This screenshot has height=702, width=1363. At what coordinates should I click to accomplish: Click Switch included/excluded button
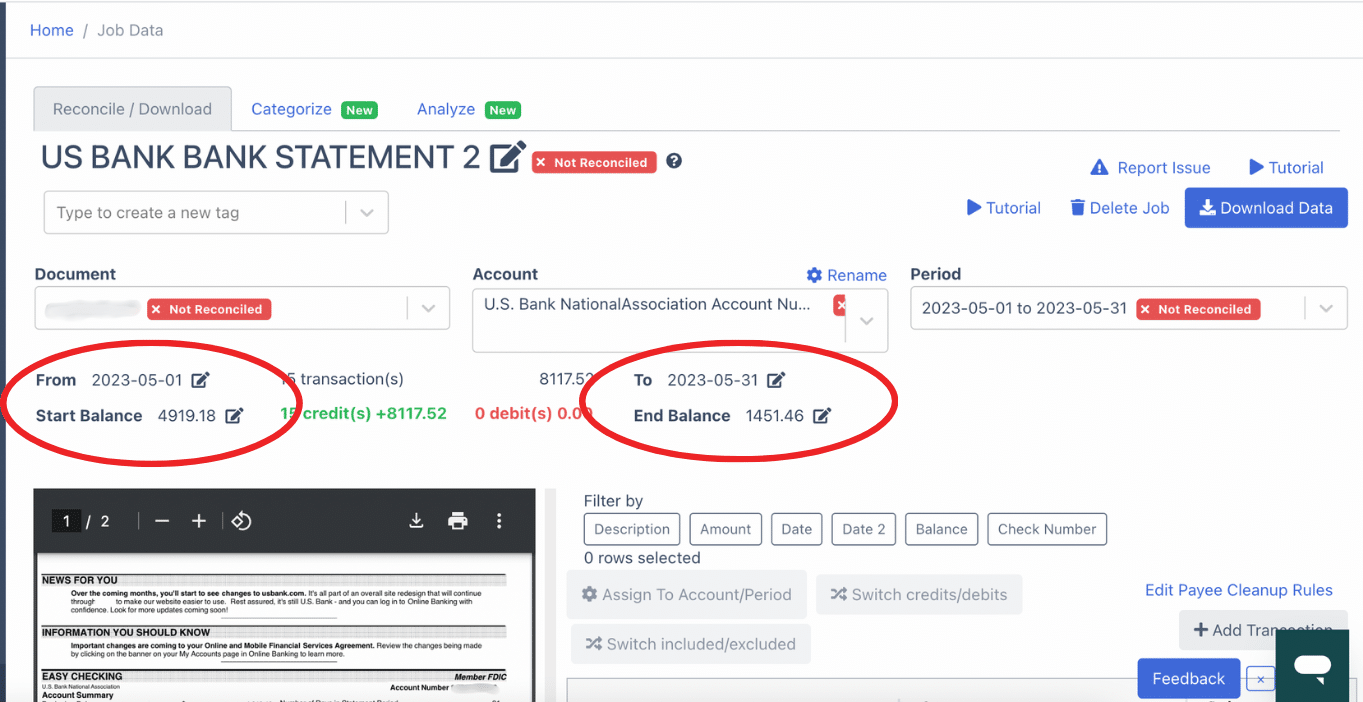[691, 644]
